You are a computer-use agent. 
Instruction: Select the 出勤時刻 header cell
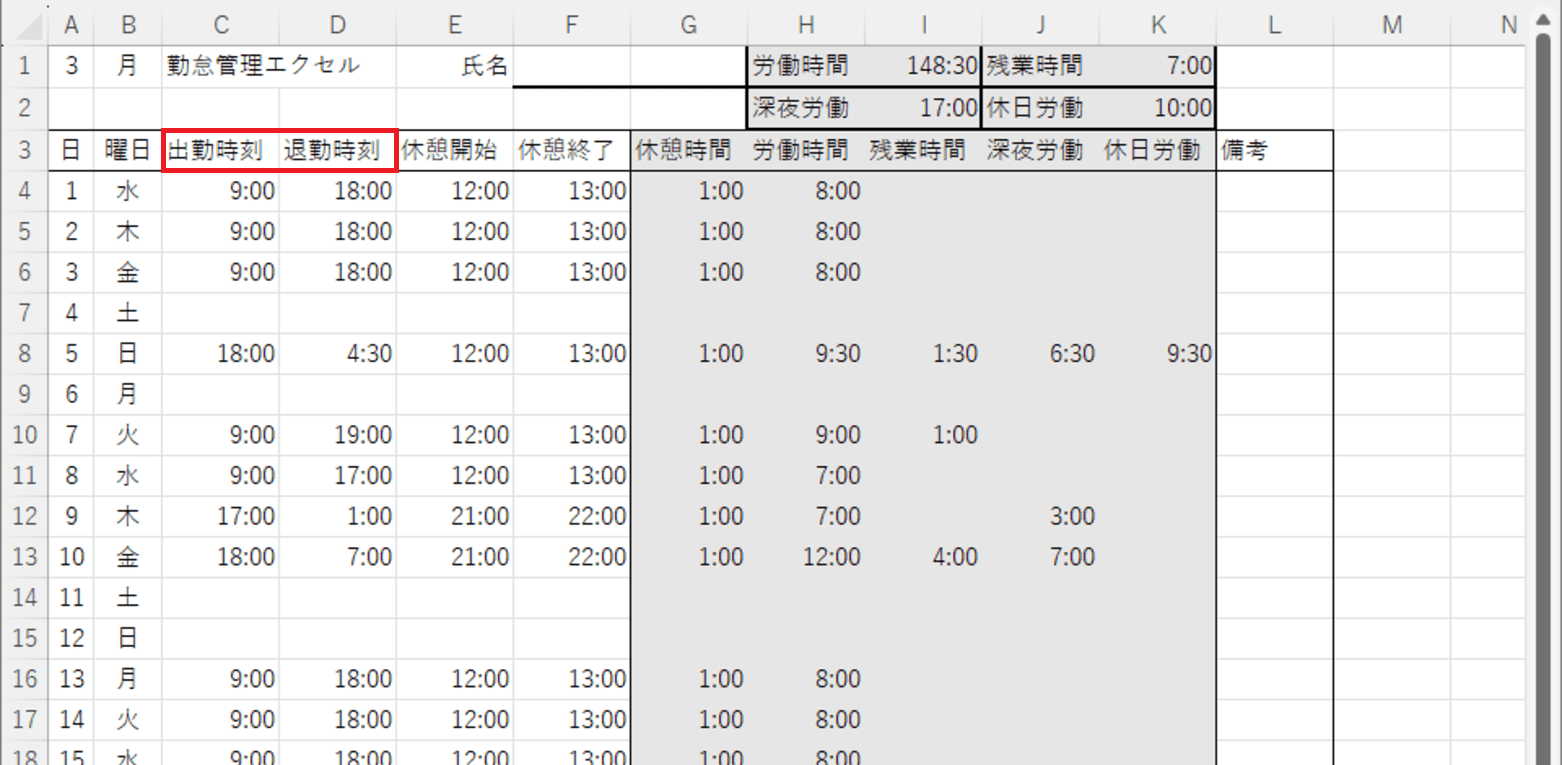coord(220,150)
